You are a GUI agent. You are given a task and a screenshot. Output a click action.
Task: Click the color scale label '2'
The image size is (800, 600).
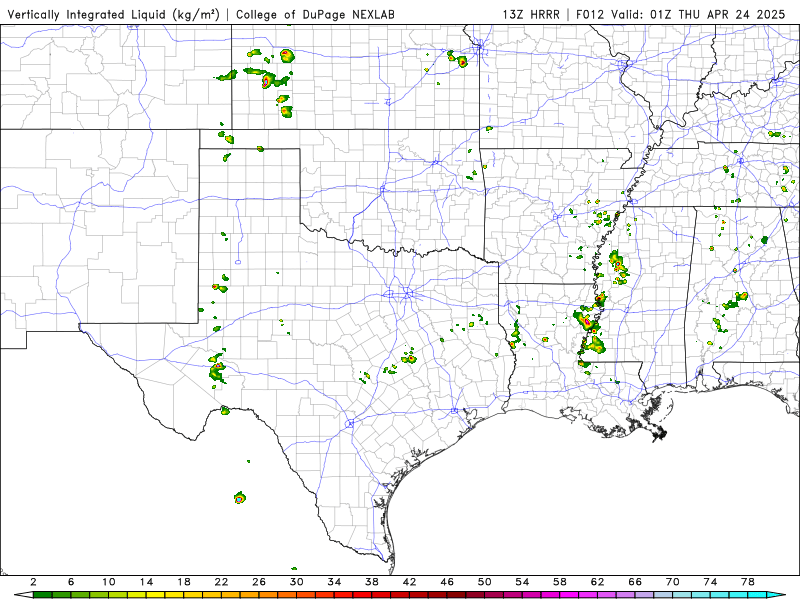coord(33,582)
